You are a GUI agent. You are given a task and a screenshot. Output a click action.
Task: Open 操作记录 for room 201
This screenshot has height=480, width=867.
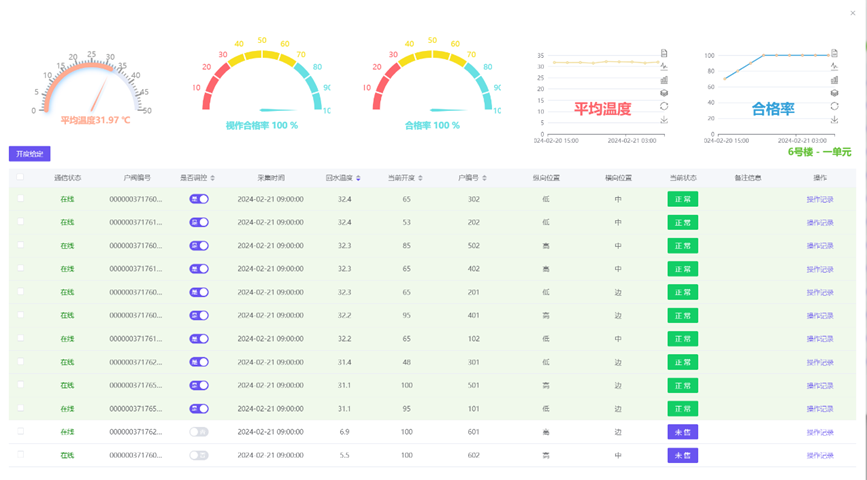coord(819,292)
